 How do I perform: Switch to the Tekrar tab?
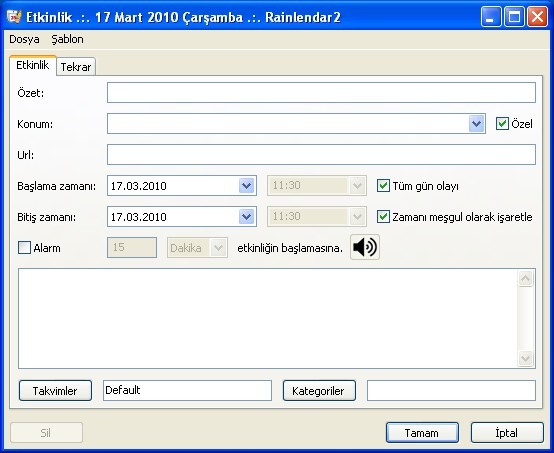point(76,66)
